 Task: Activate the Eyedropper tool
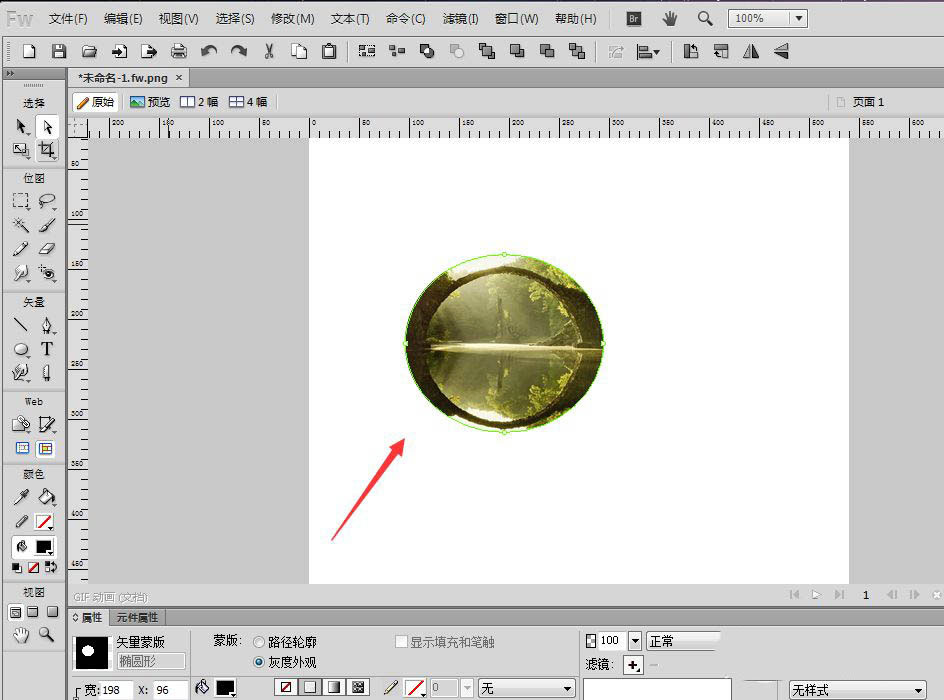click(x=21, y=497)
